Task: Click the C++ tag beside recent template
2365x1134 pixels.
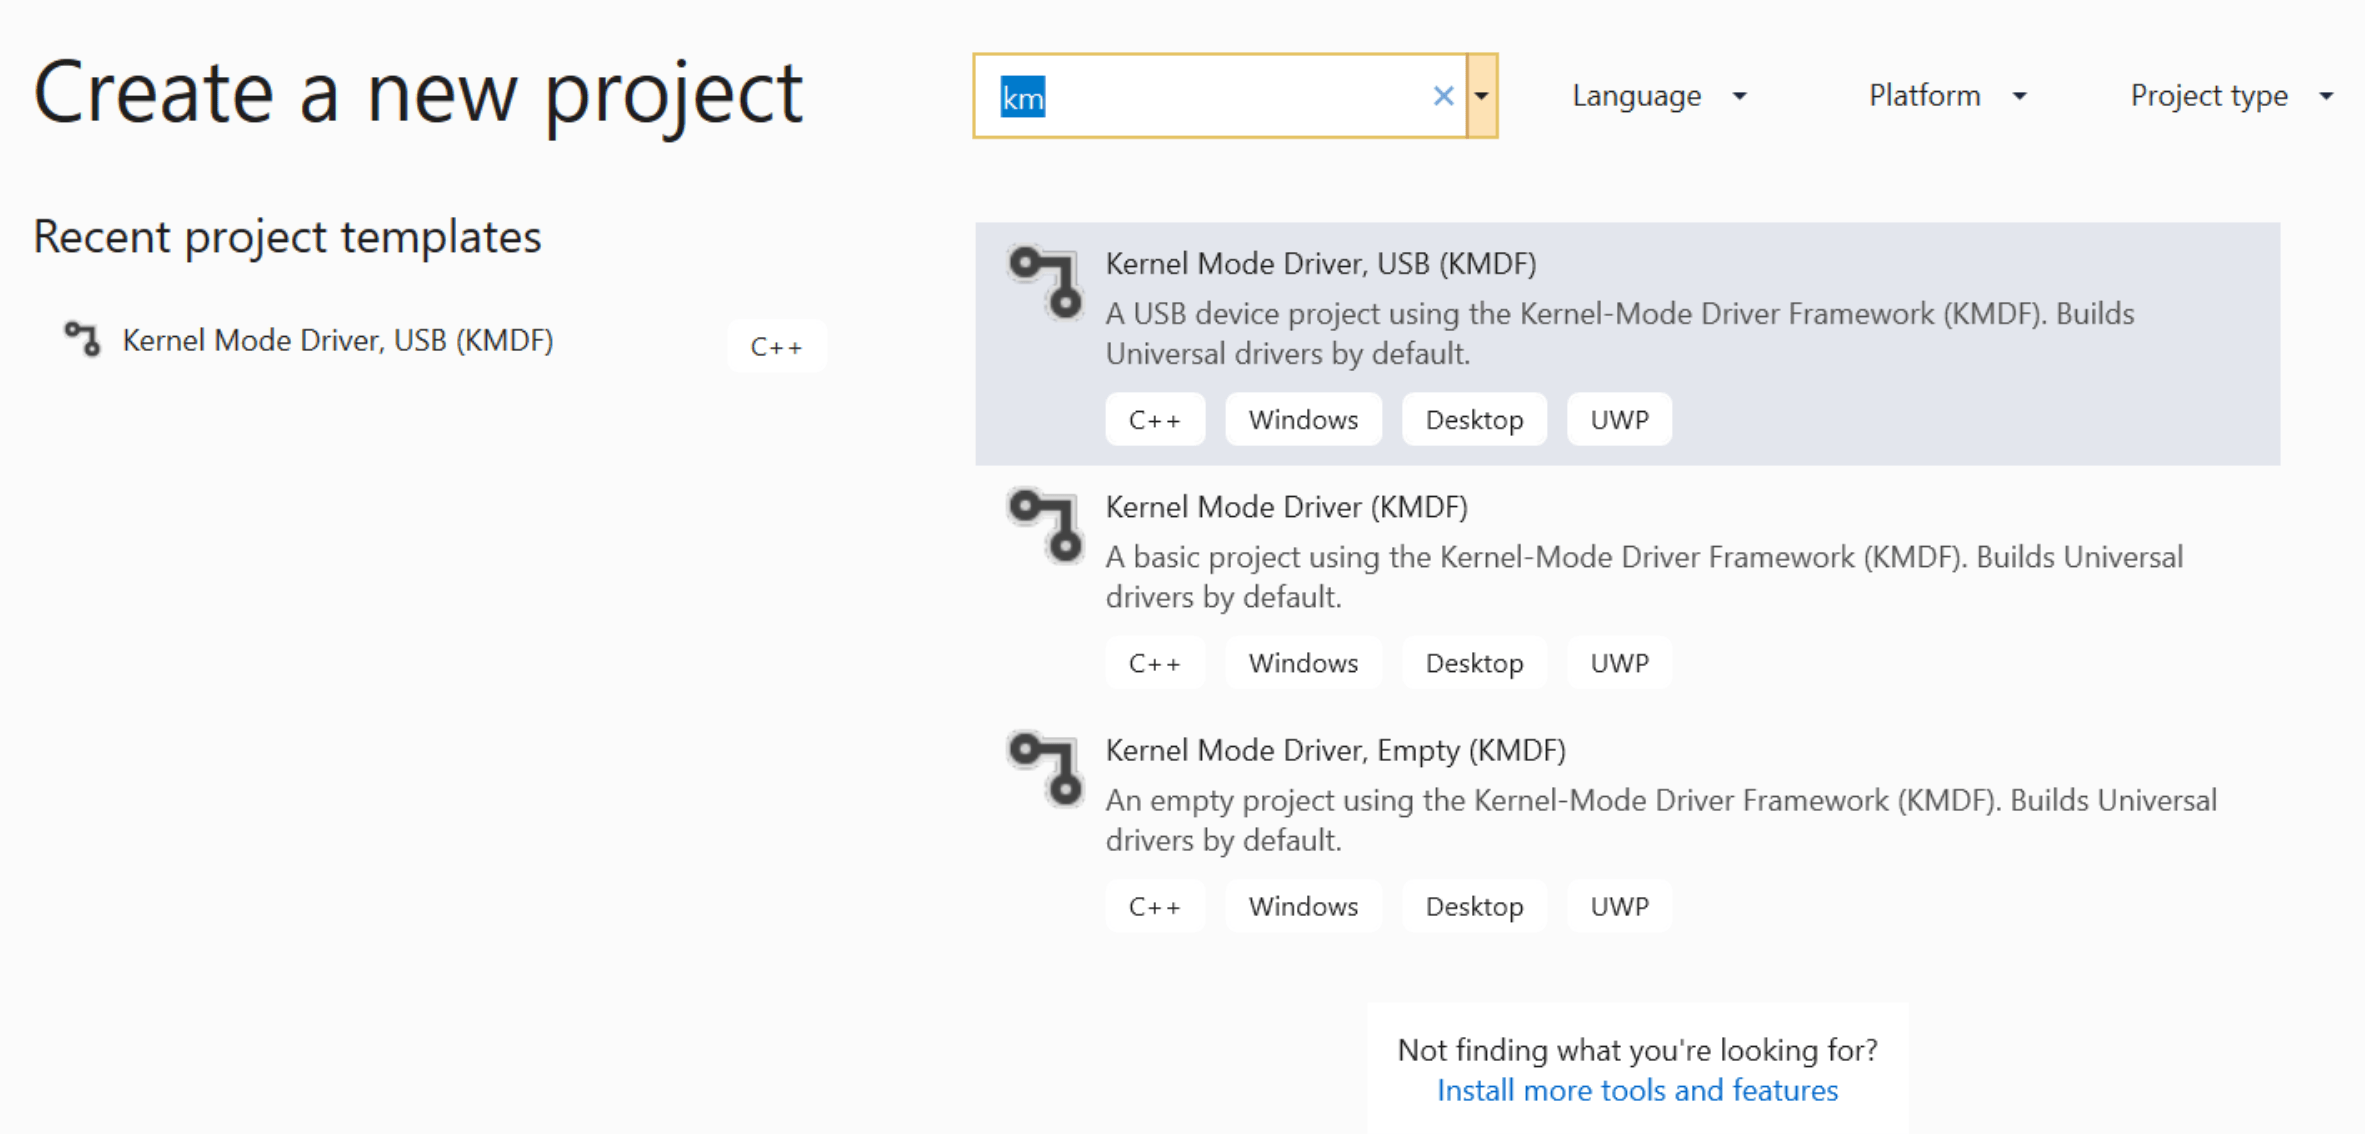Action: (776, 347)
